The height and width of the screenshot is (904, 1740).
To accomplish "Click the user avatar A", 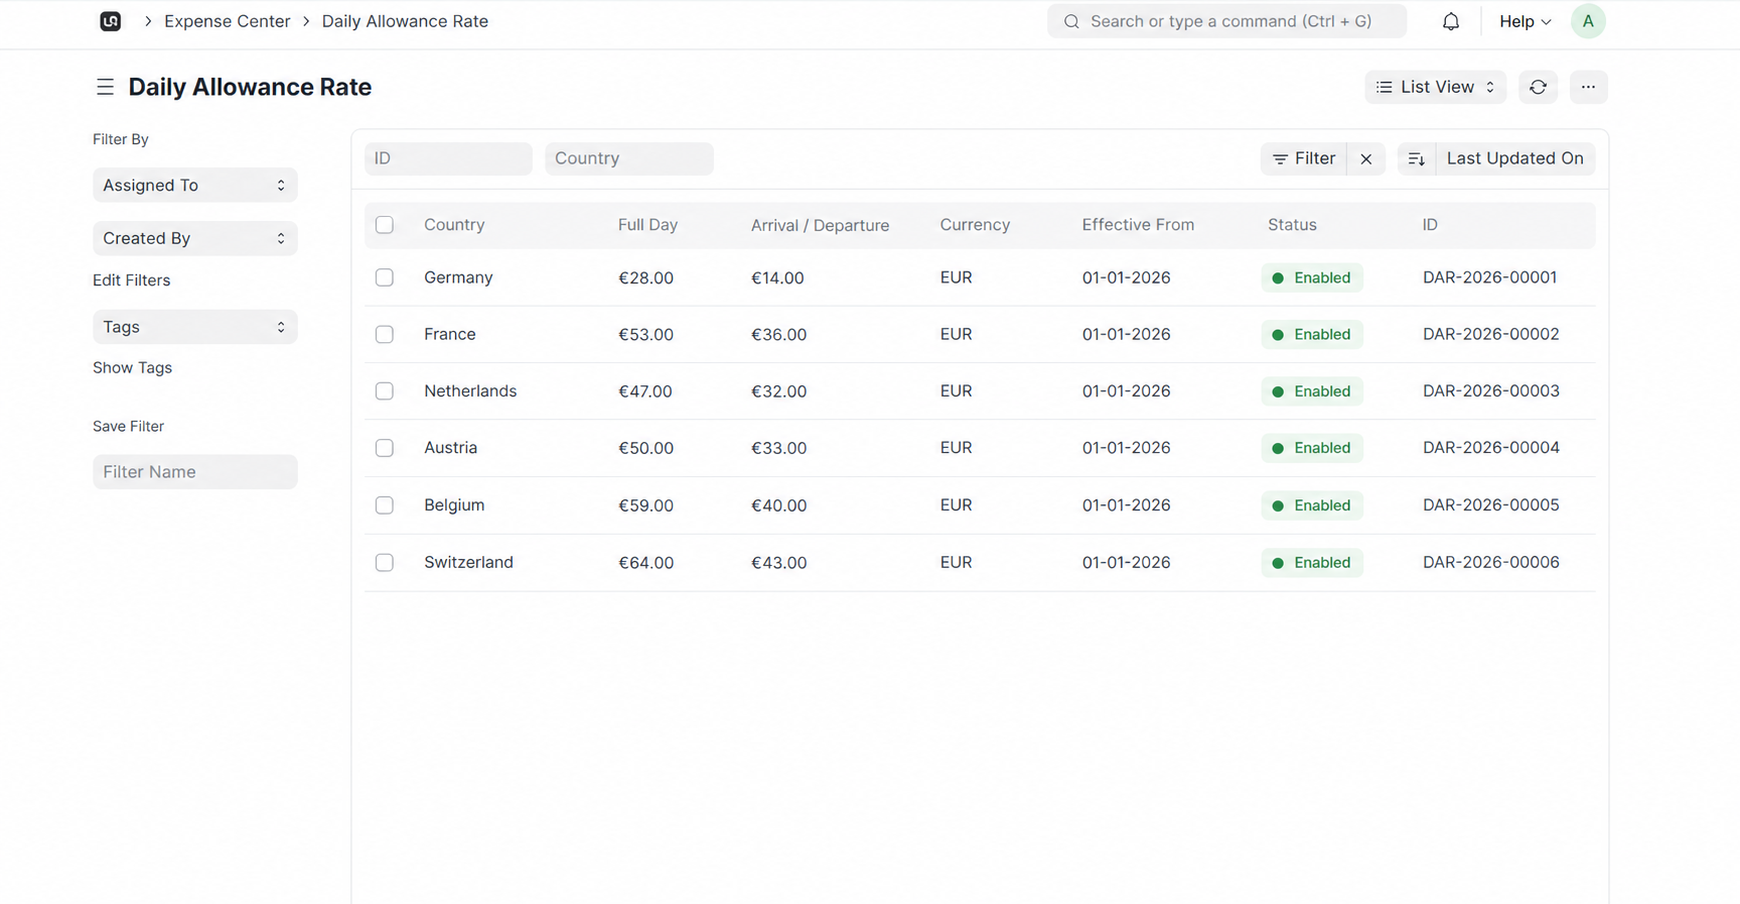I will [x=1588, y=21].
